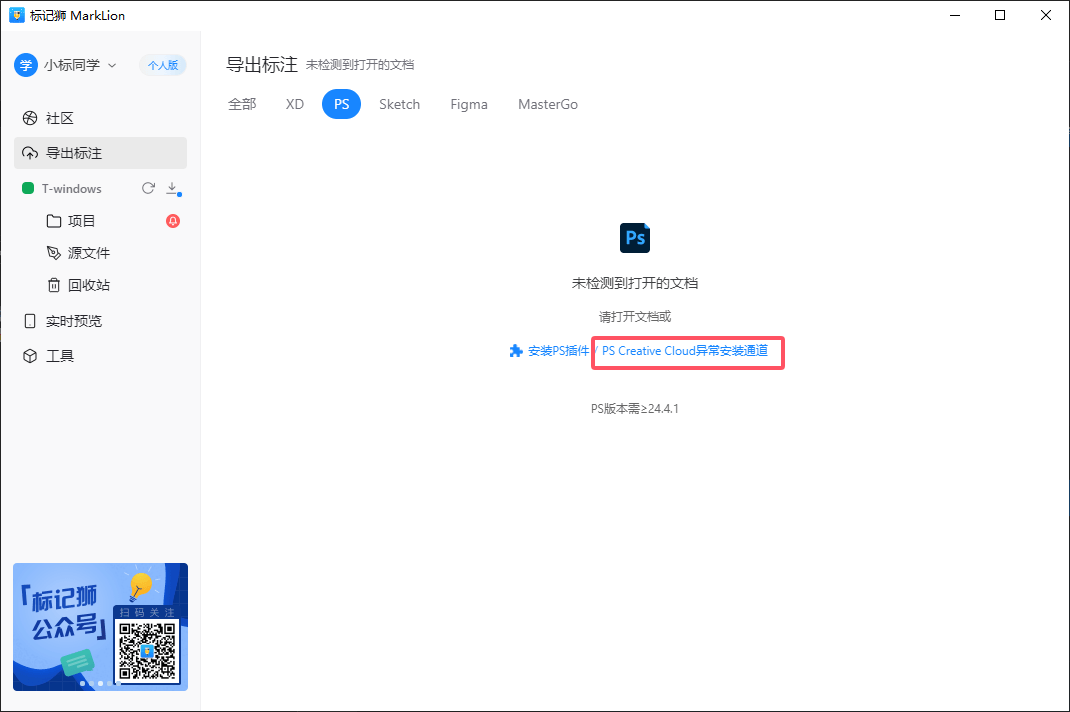Click the Photoshop Ps icon
Viewport: 1070px width, 712px height.
coord(635,238)
